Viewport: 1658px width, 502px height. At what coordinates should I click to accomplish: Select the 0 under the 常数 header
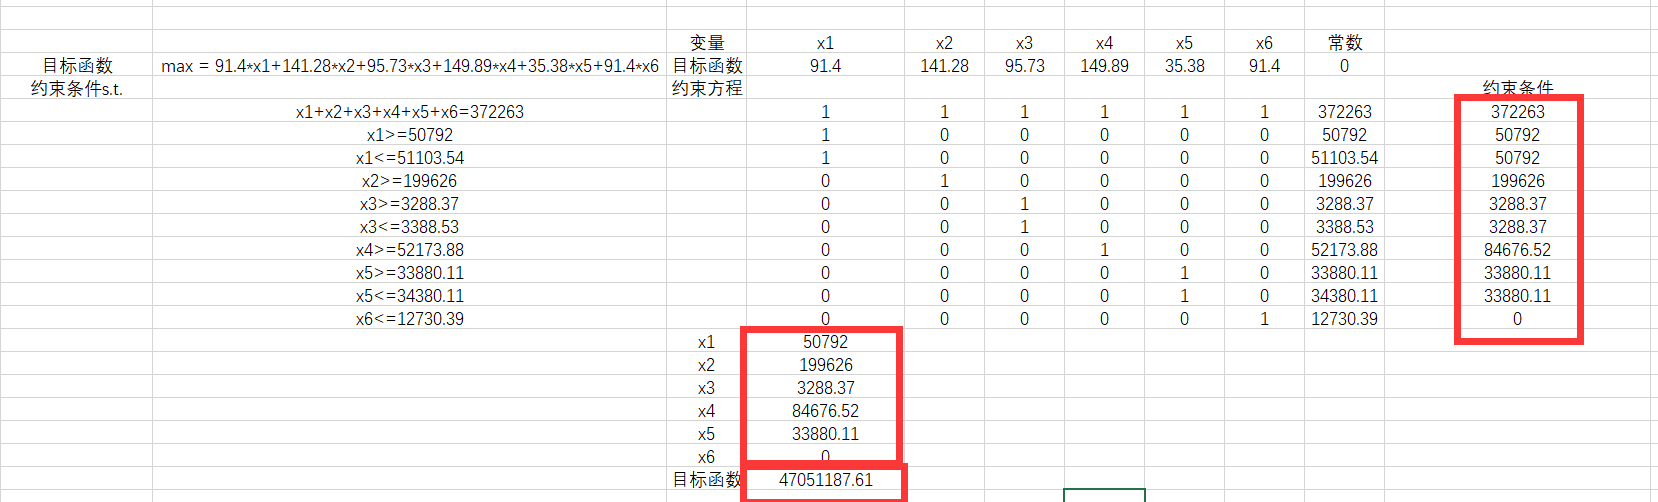click(x=1345, y=66)
